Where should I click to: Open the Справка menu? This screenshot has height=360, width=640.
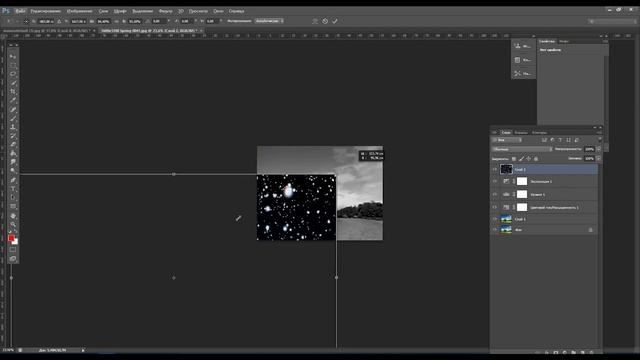(236, 11)
